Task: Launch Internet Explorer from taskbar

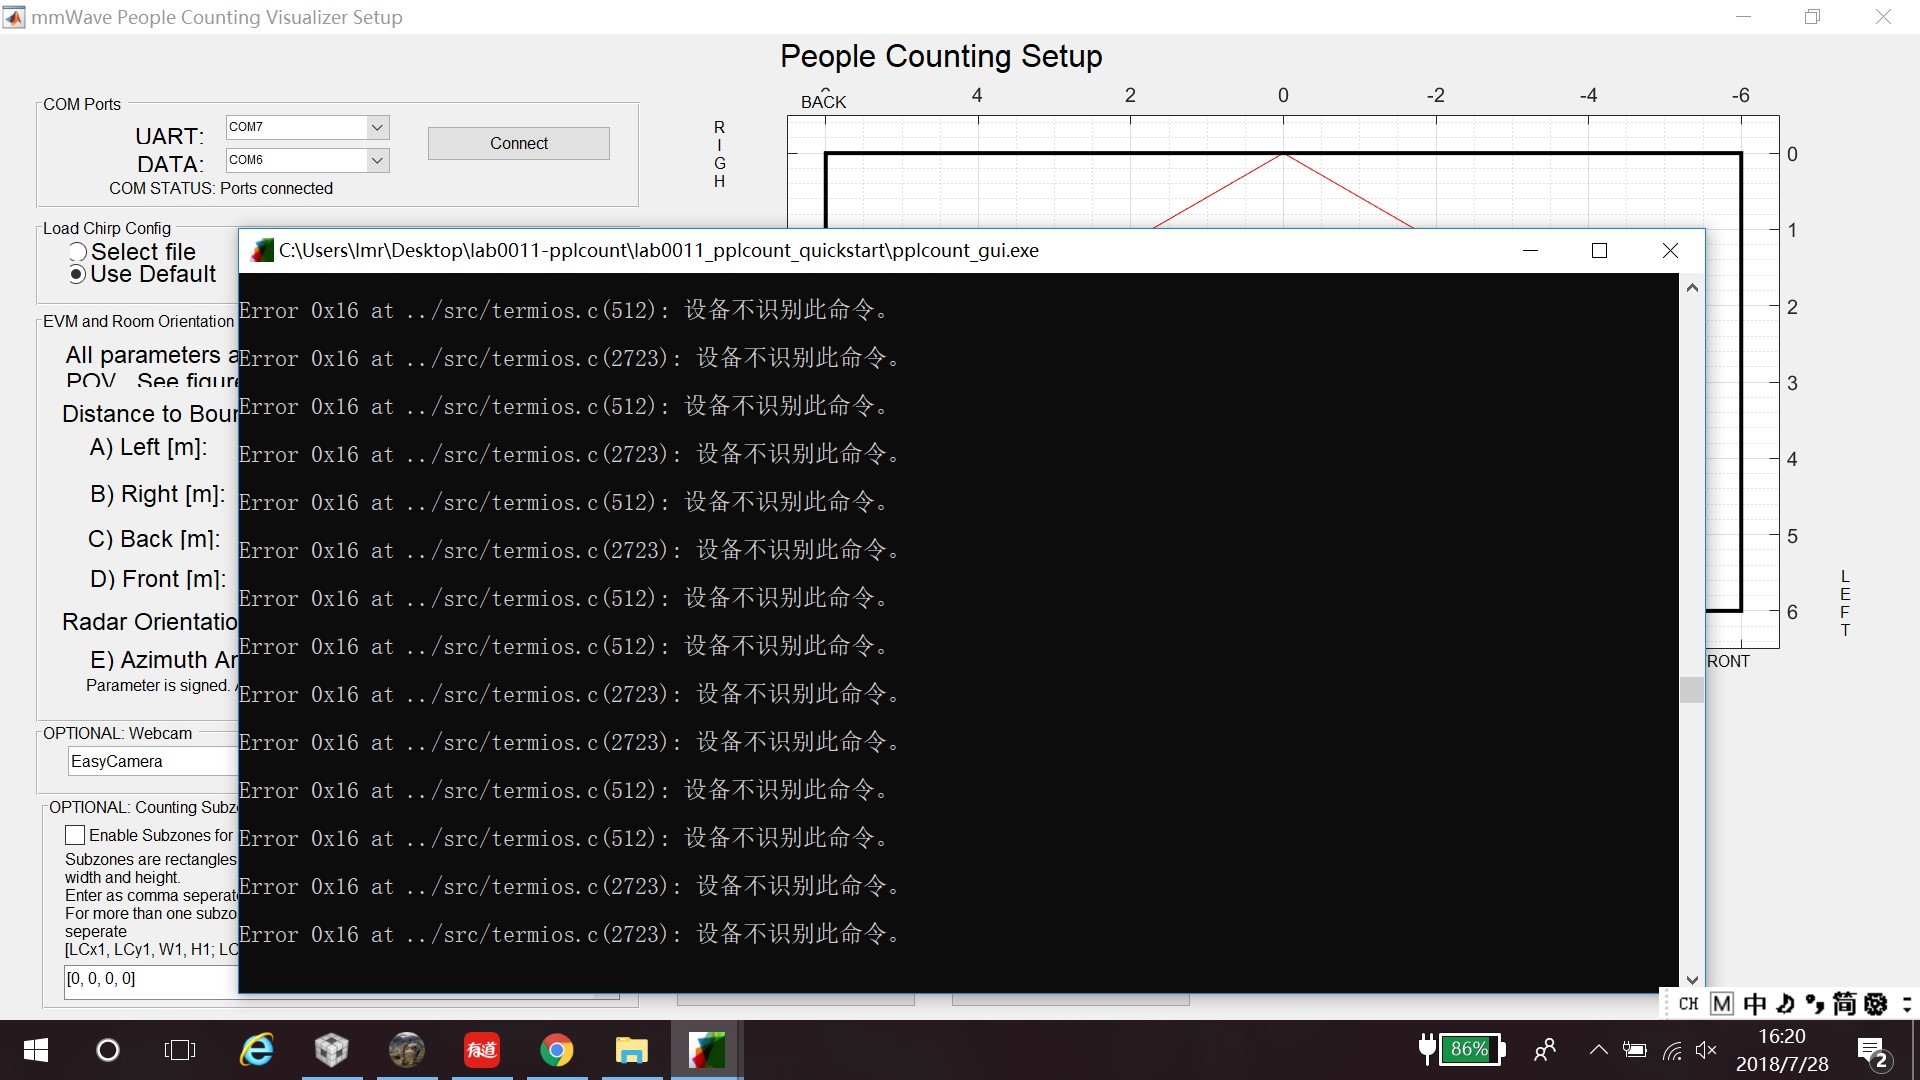Action: click(x=257, y=1050)
